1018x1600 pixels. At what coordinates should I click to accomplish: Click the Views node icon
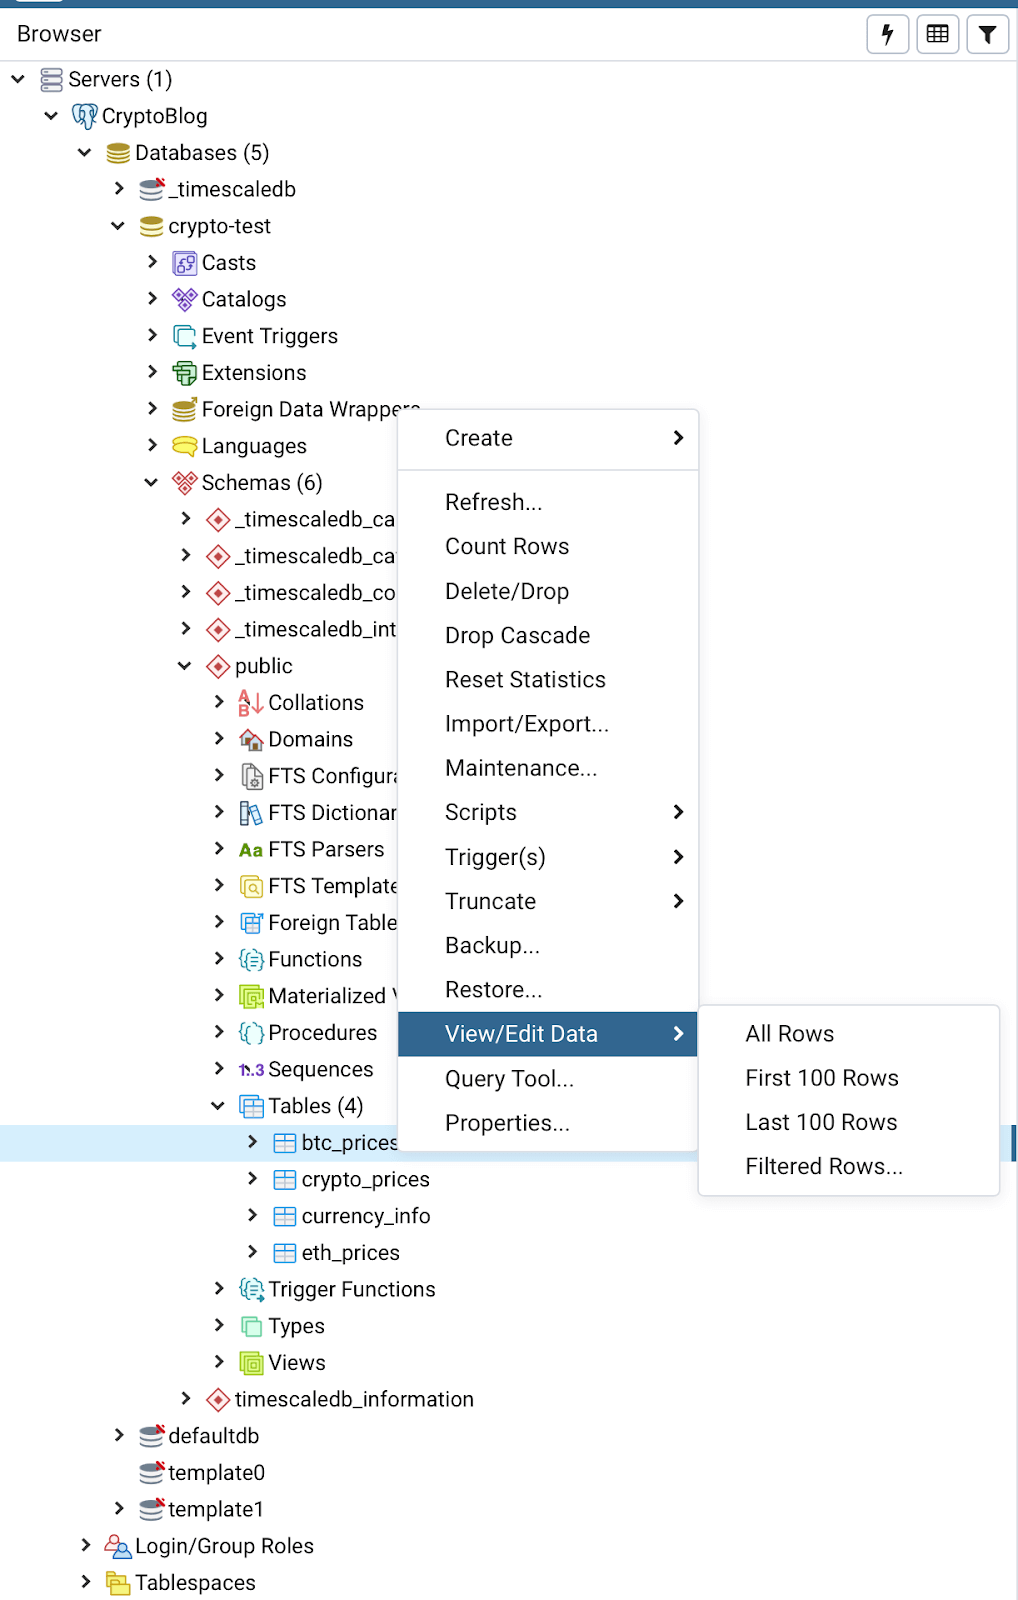251,1363
